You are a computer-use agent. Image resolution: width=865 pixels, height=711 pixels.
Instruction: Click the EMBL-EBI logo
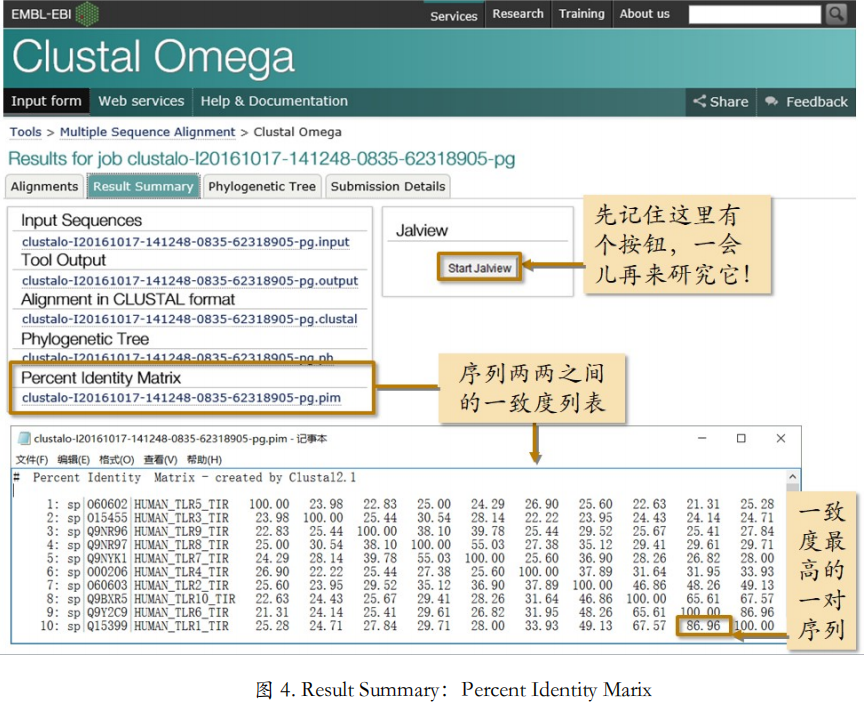pyautogui.click(x=55, y=14)
